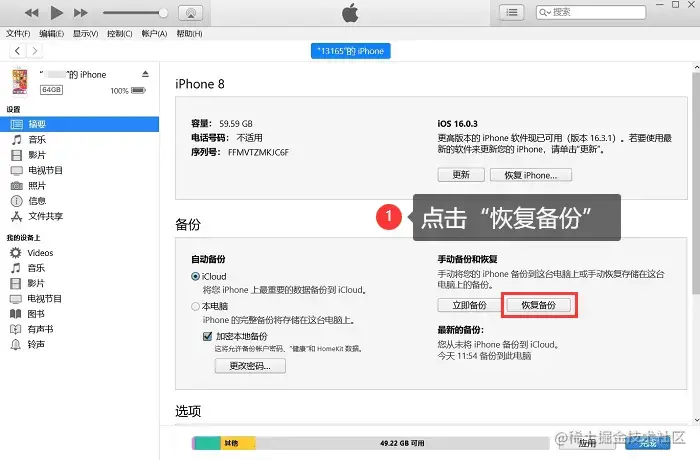Click the search field

[x=591, y=13]
